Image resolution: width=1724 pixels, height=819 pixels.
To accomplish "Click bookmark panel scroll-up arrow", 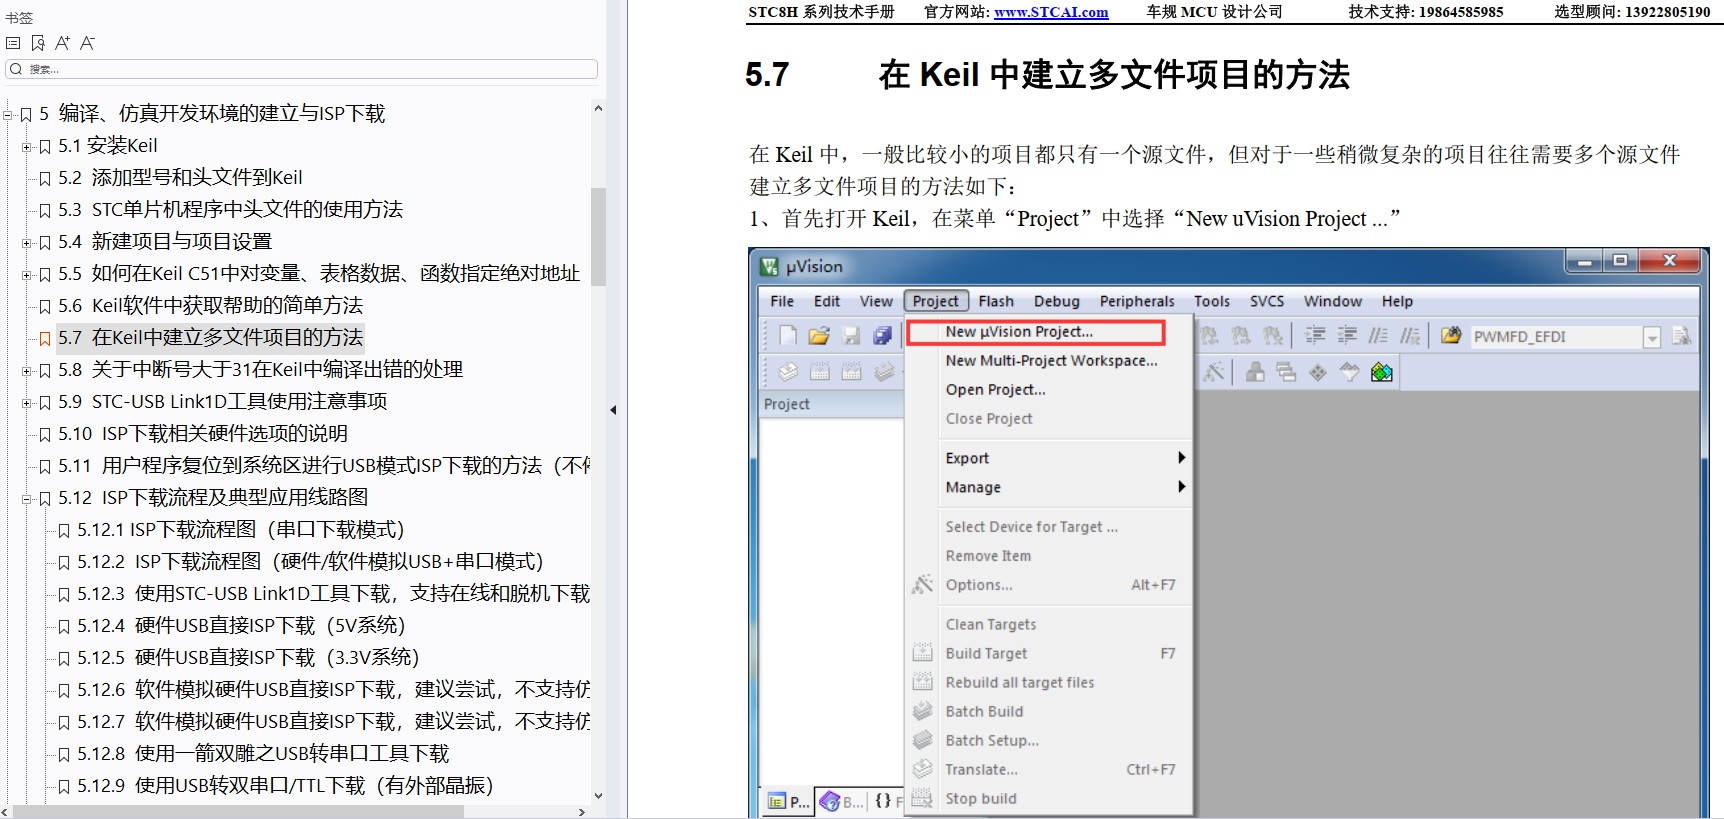I will tap(599, 108).
